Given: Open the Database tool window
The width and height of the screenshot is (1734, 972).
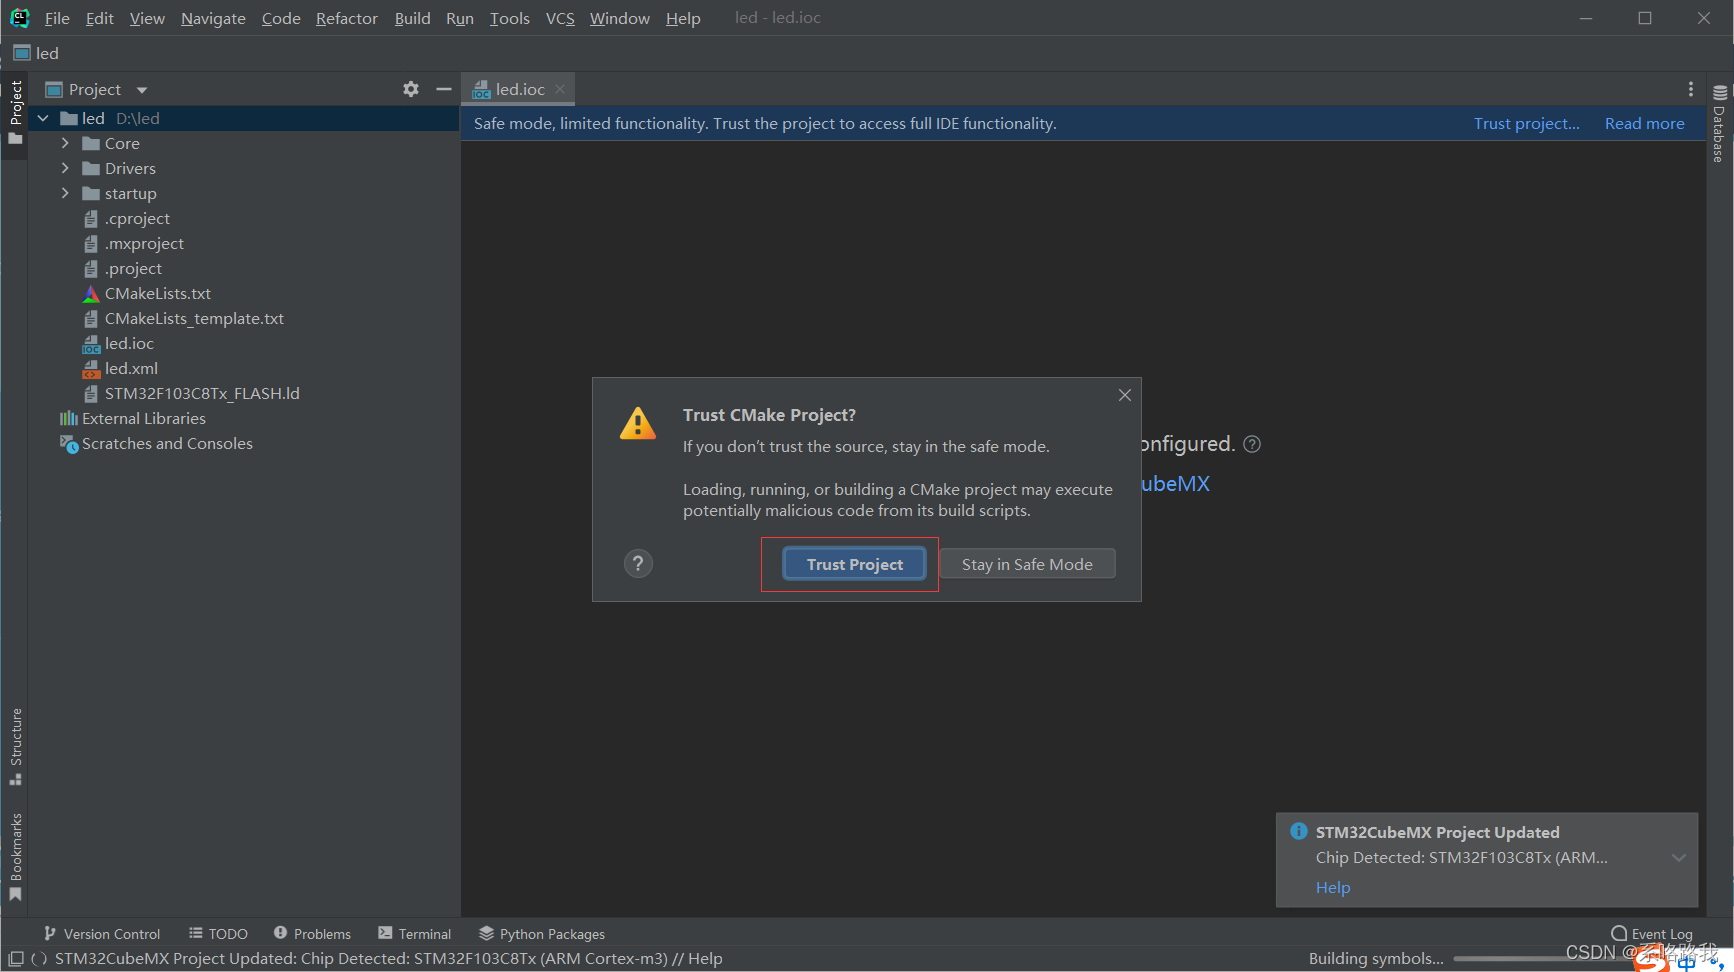Looking at the screenshot, I should tap(1719, 124).
